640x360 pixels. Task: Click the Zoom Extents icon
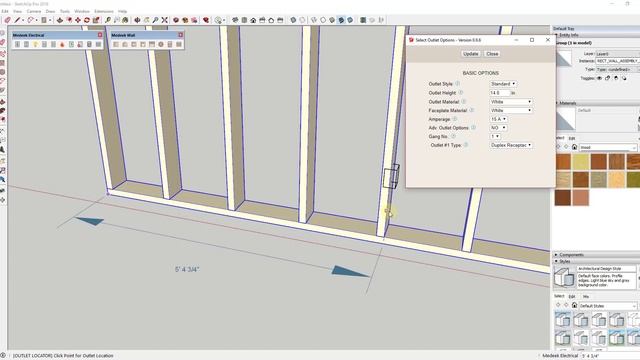(x=164, y=20)
